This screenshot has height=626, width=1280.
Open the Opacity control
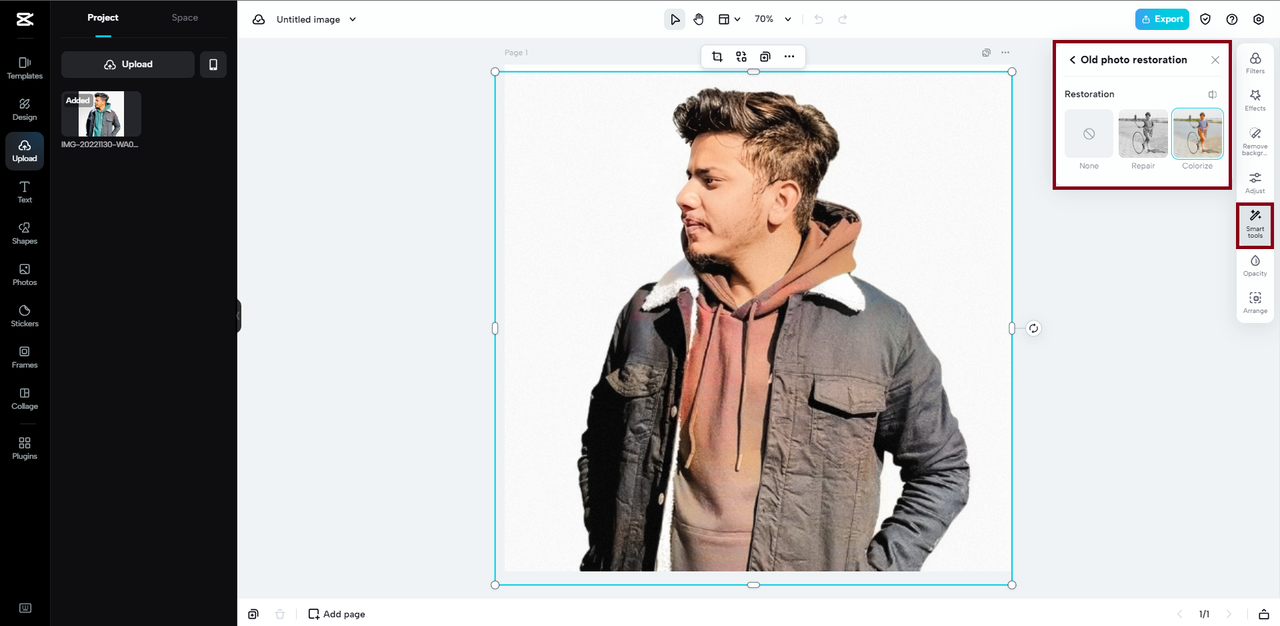[x=1255, y=265]
